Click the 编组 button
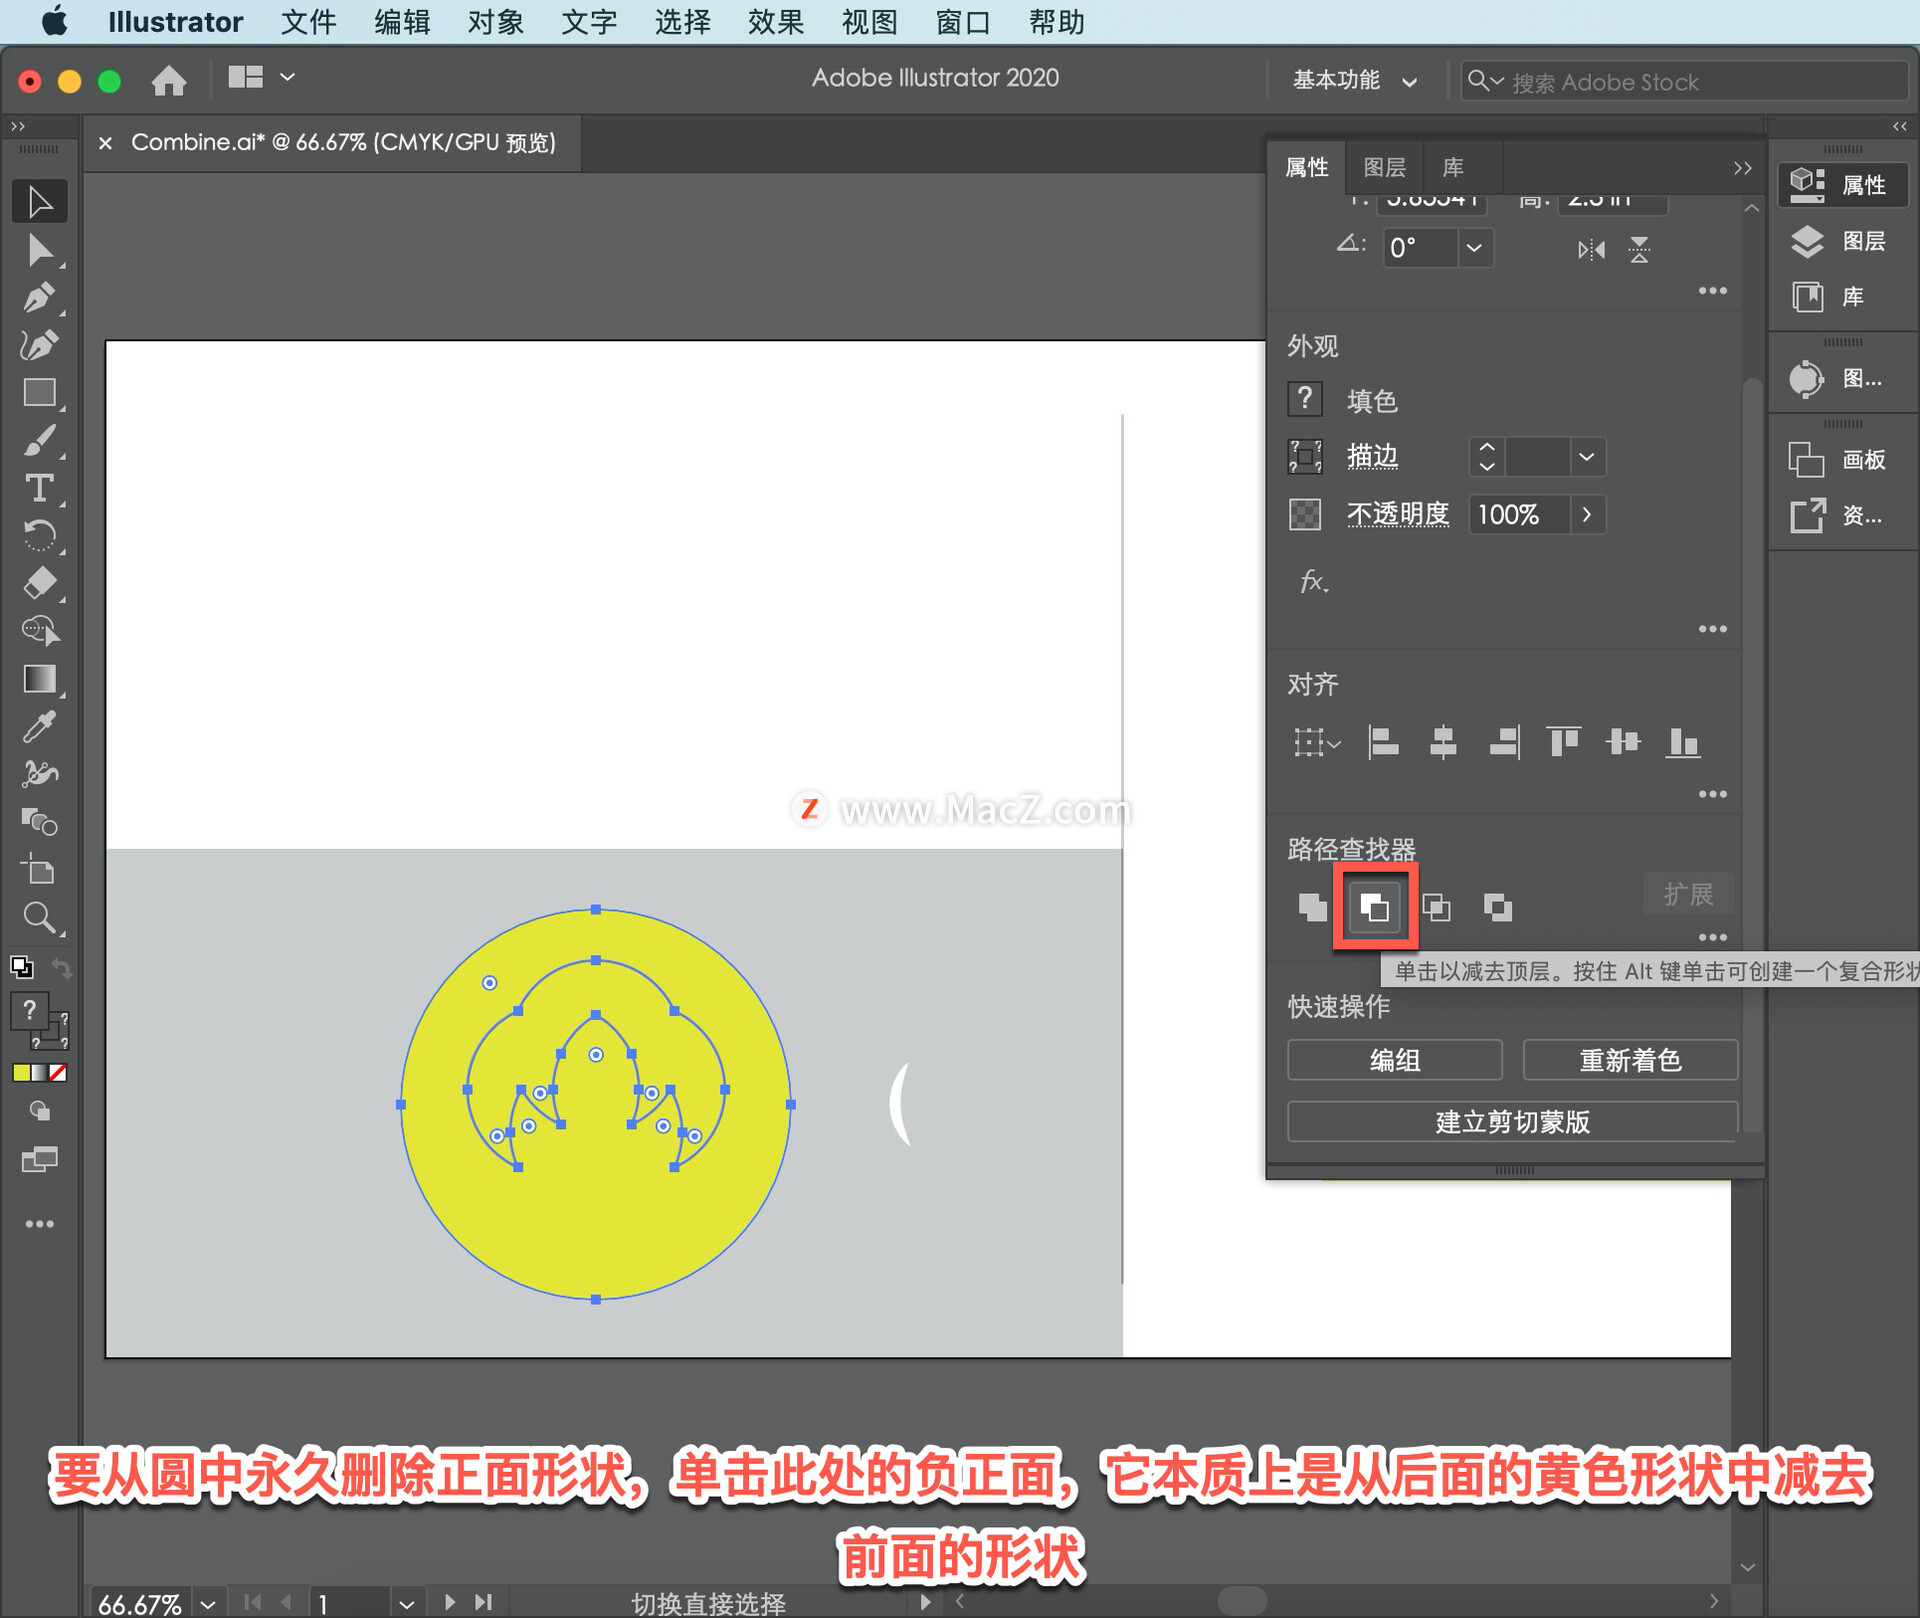Image resolution: width=1920 pixels, height=1618 pixels. coord(1394,1060)
